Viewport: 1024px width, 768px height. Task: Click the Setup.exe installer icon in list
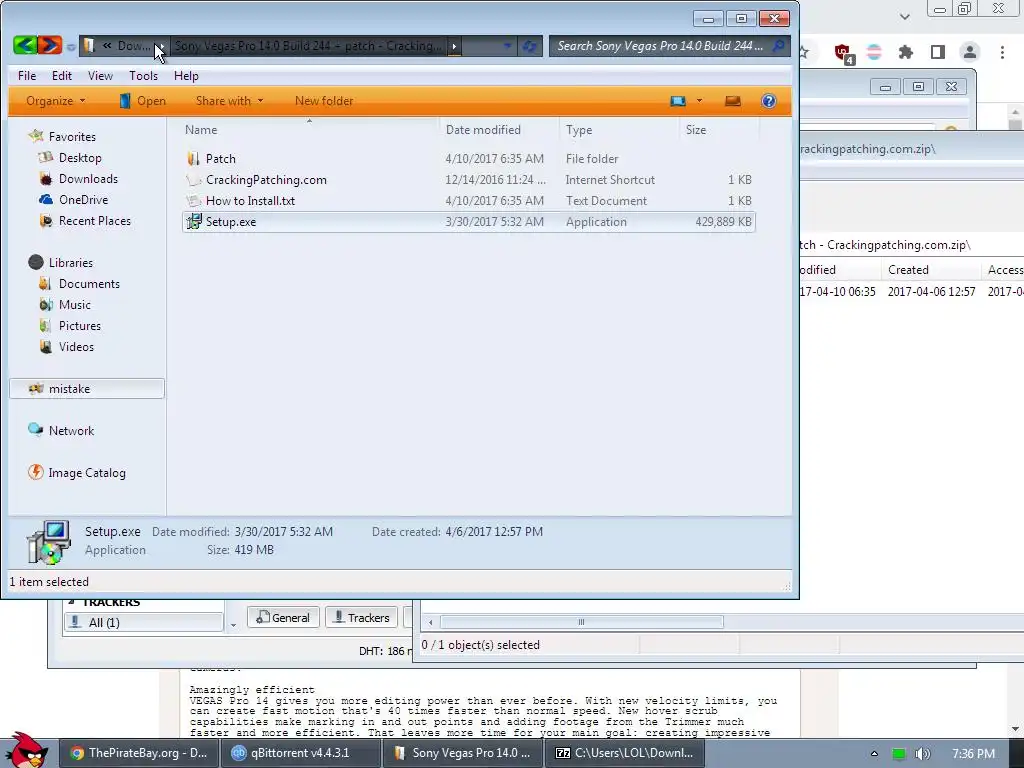[194, 221]
